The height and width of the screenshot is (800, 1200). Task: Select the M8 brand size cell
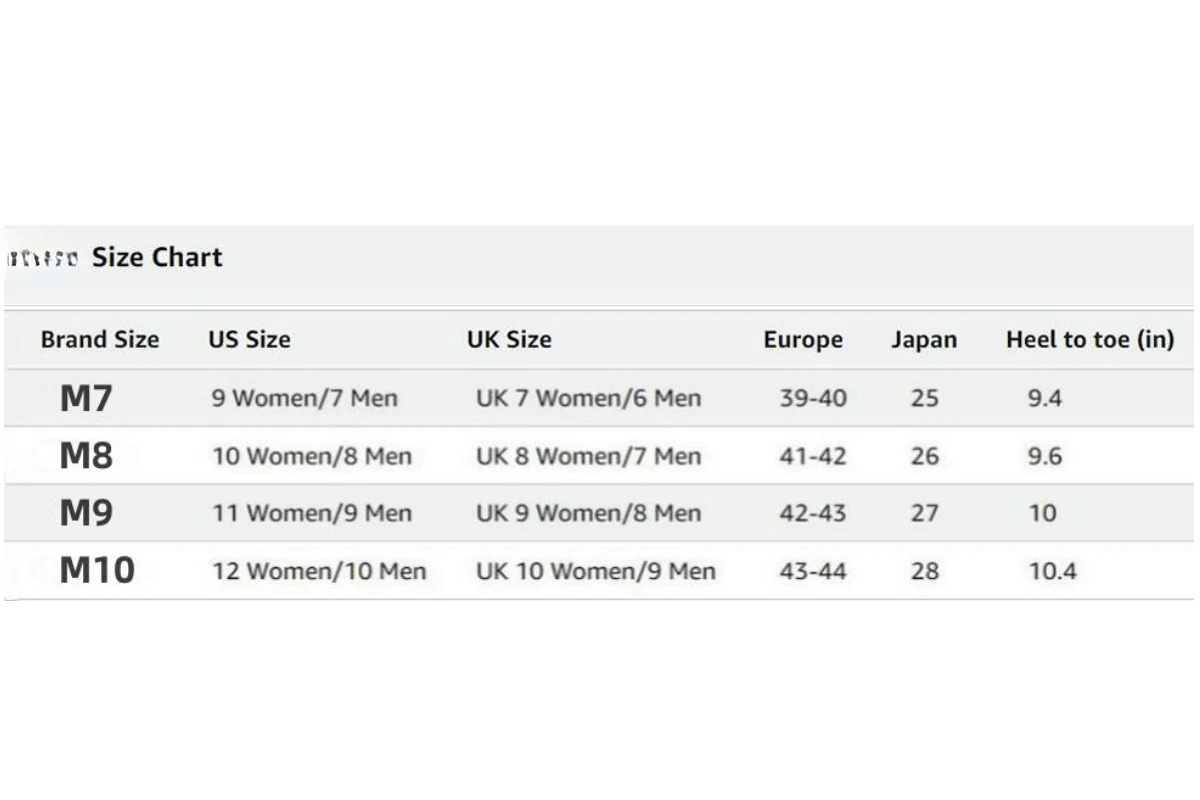pyautogui.click(x=86, y=457)
